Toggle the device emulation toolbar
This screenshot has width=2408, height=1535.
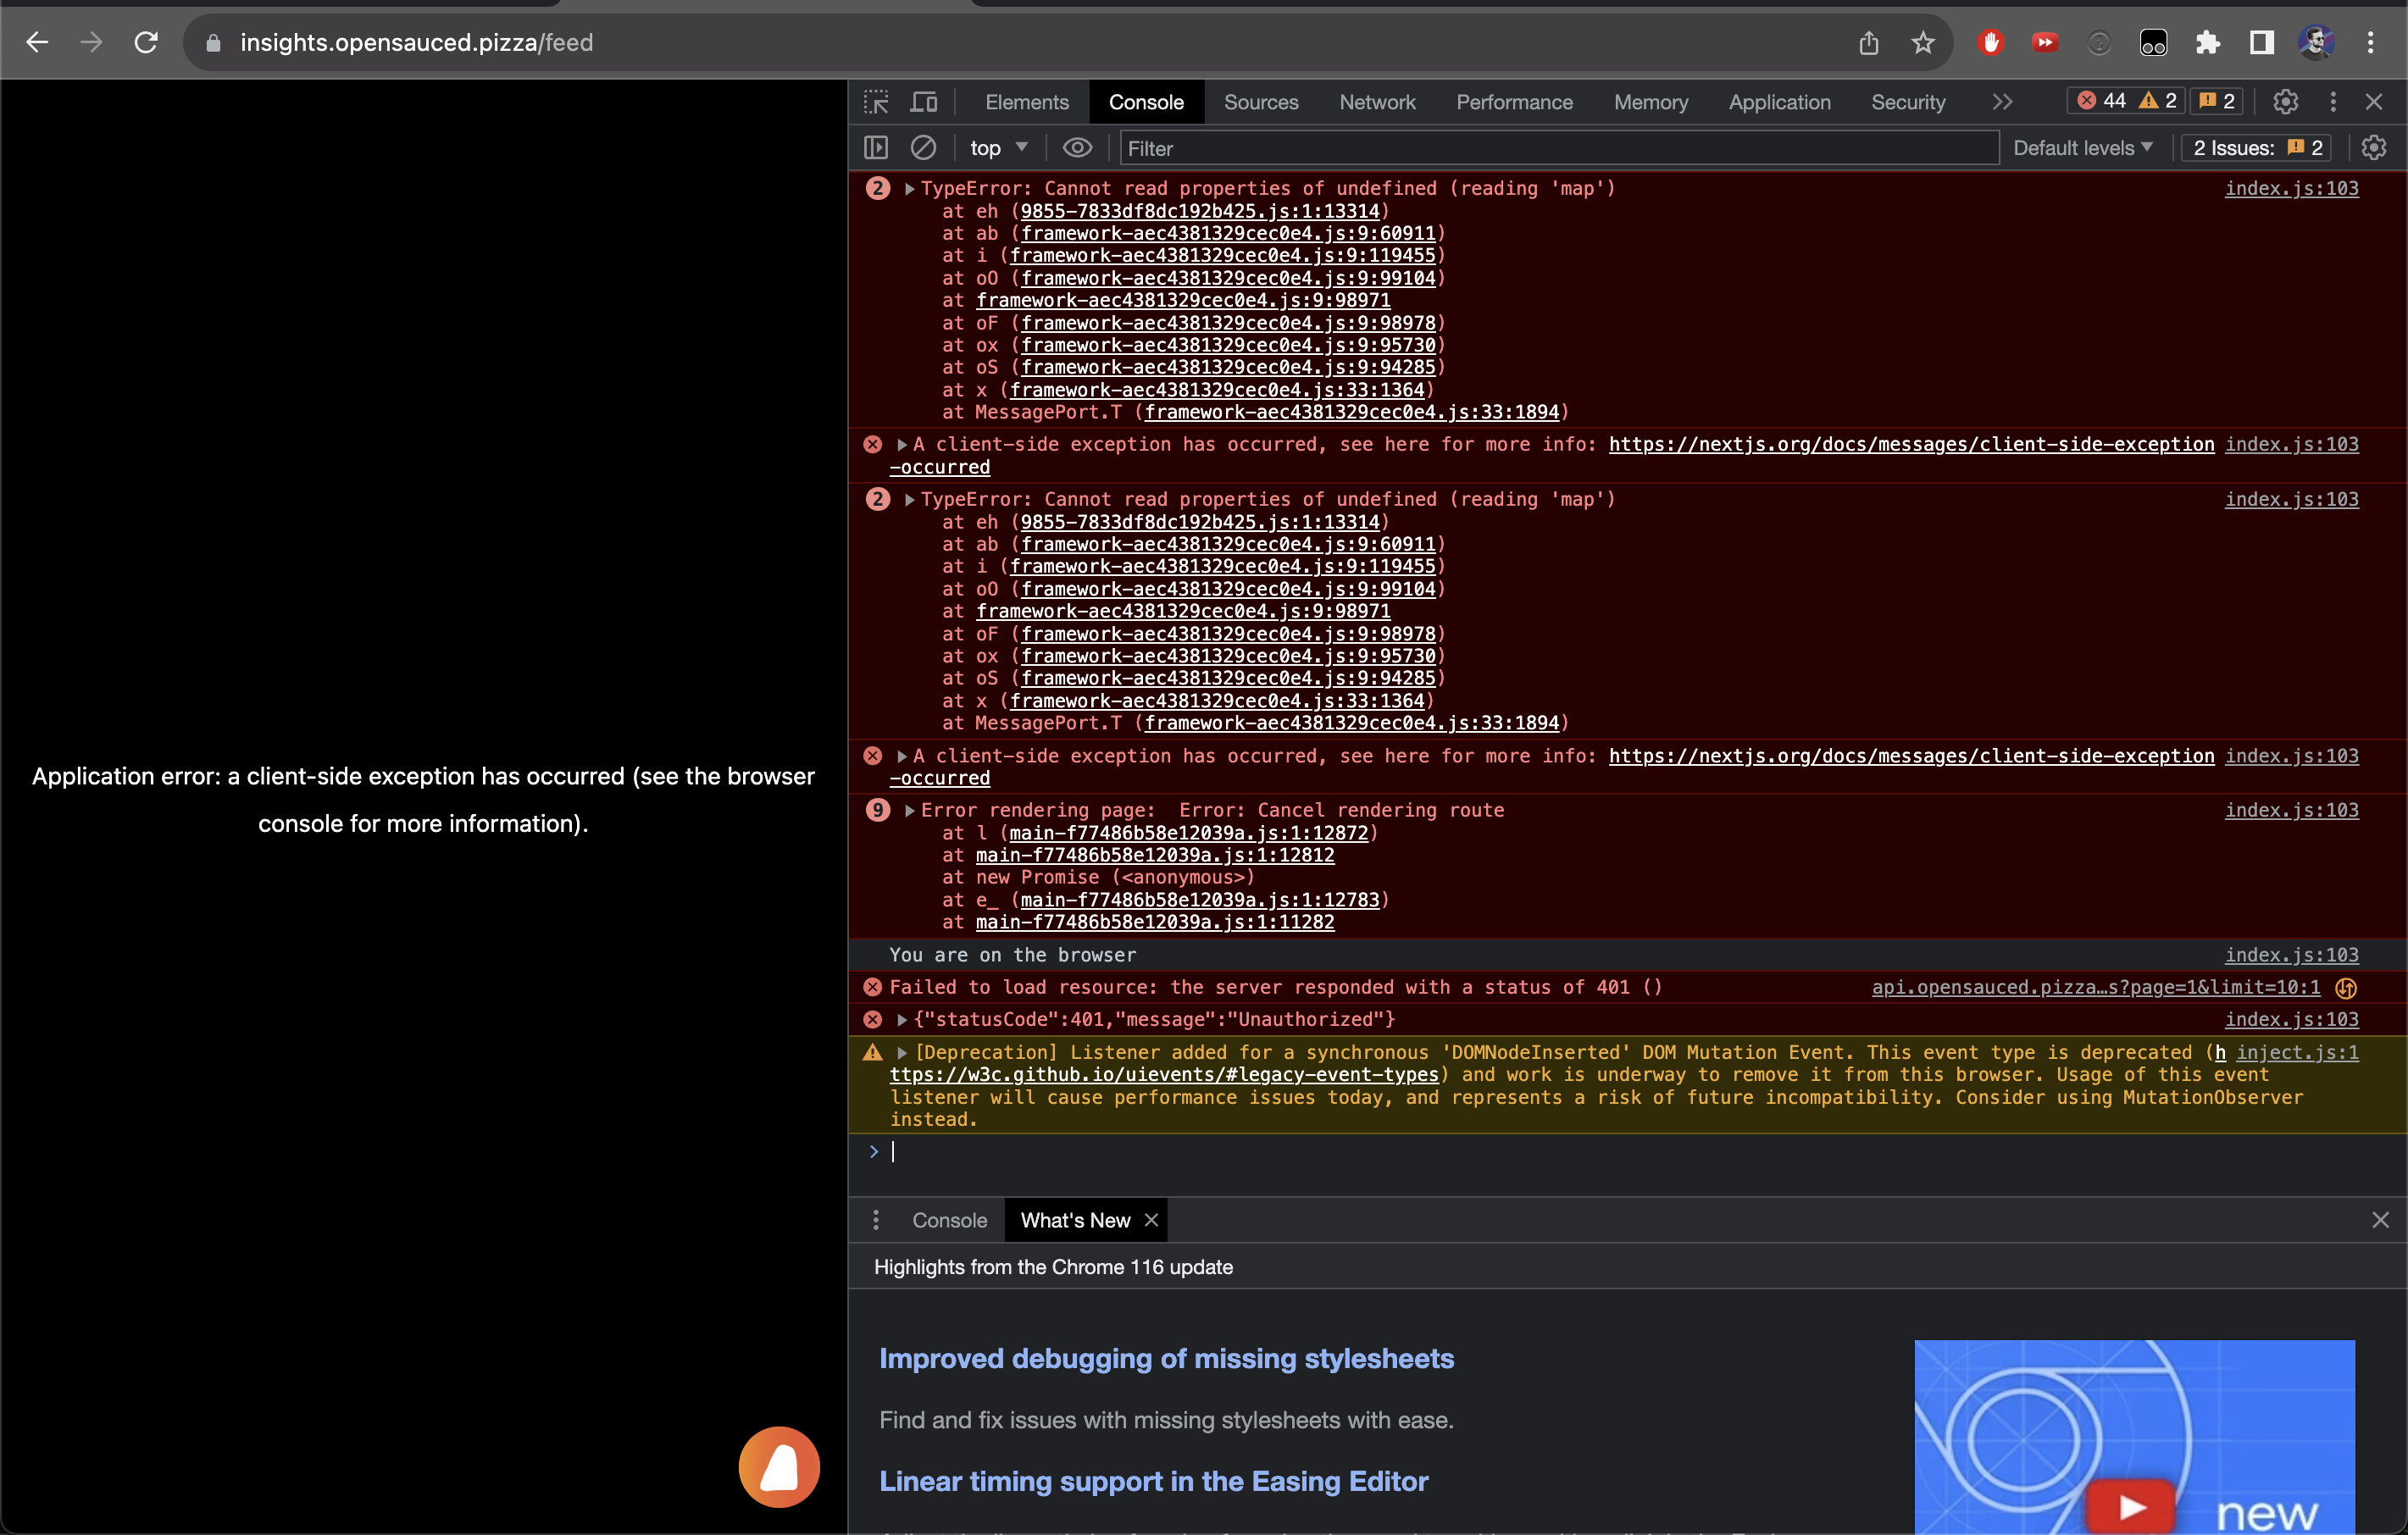click(923, 101)
